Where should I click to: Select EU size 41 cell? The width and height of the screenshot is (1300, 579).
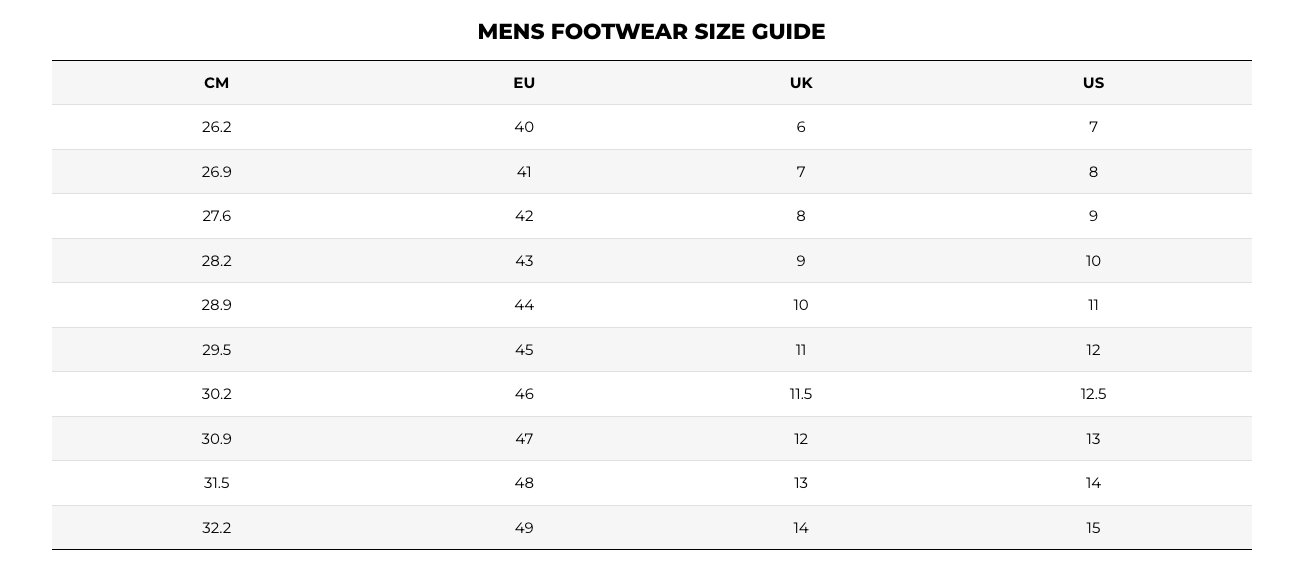click(x=524, y=172)
